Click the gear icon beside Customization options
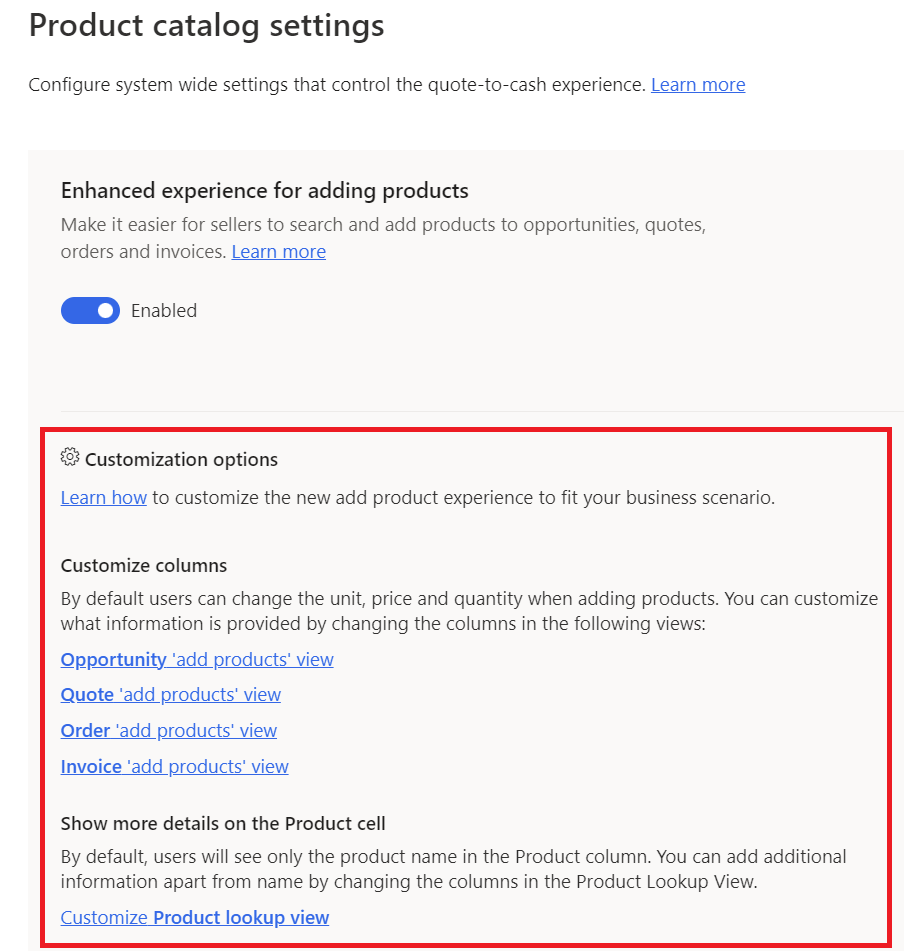904x951 pixels. point(69,457)
